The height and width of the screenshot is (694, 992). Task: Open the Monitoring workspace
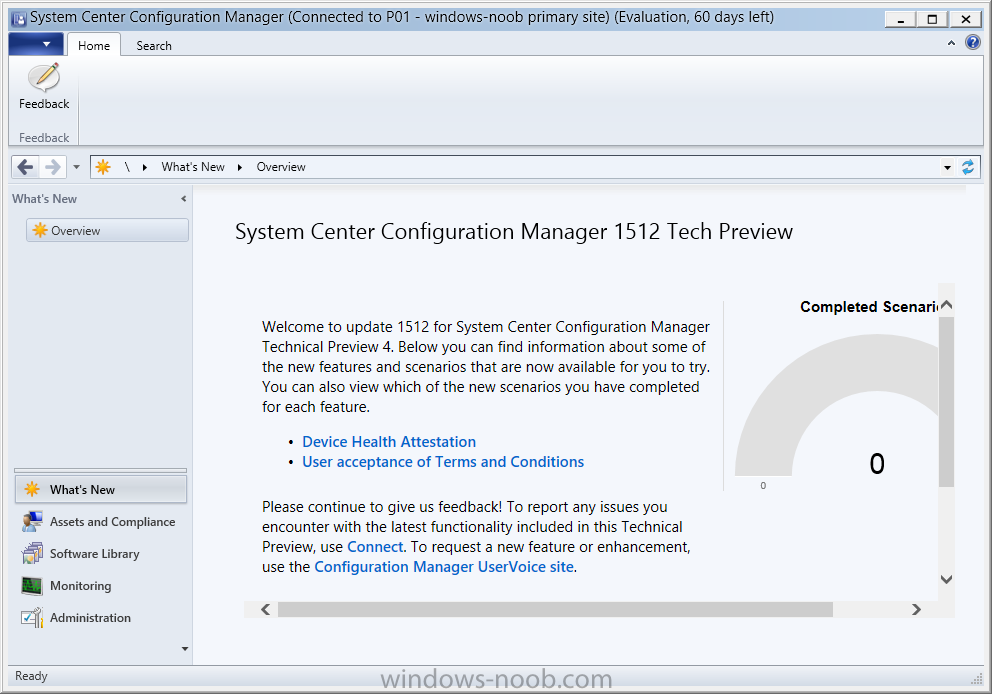(x=101, y=586)
